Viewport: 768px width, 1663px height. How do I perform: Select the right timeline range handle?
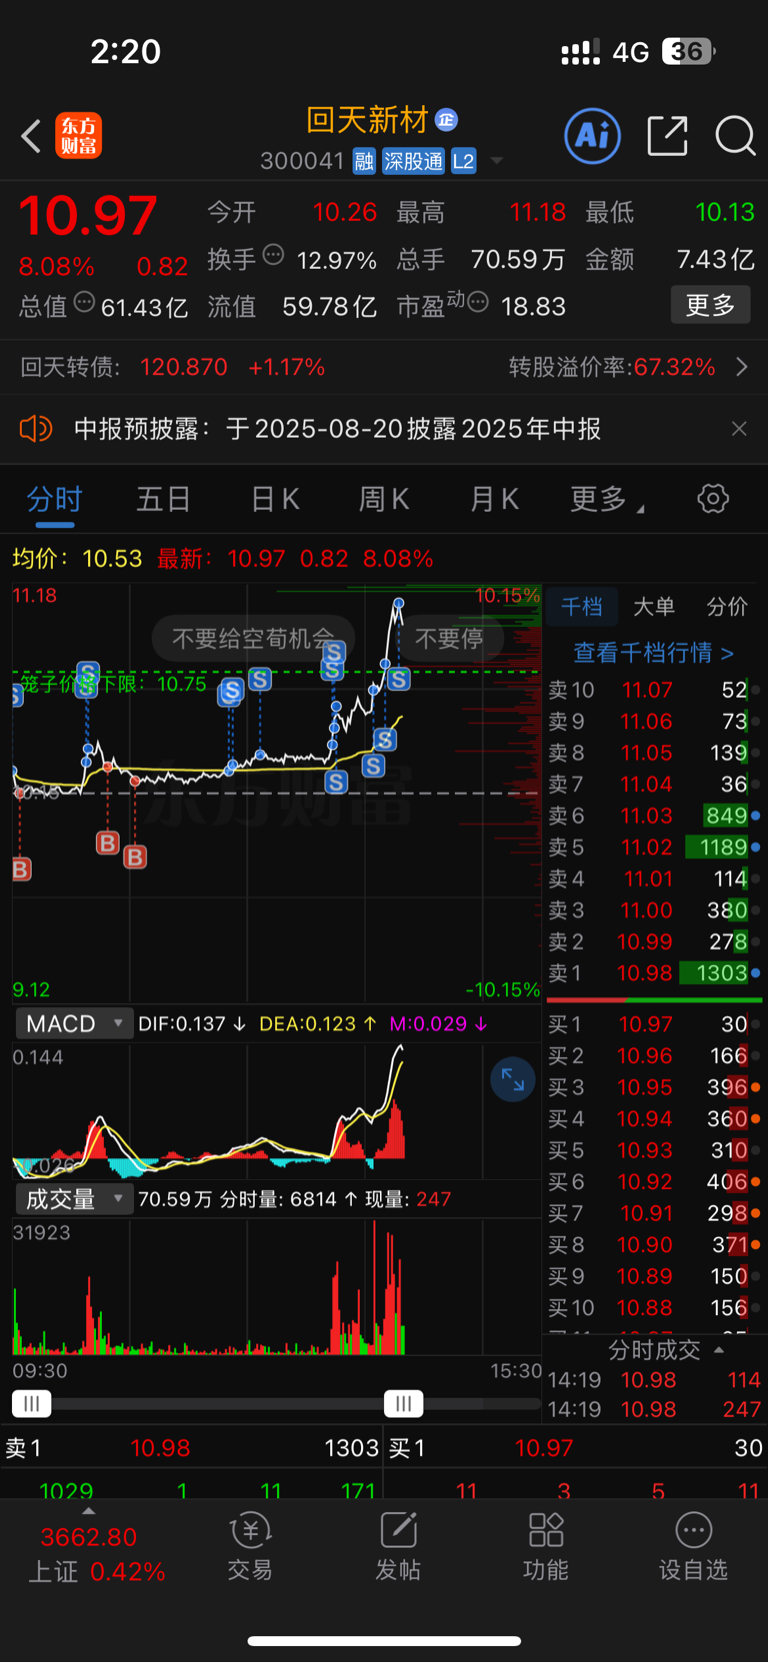coord(404,1404)
